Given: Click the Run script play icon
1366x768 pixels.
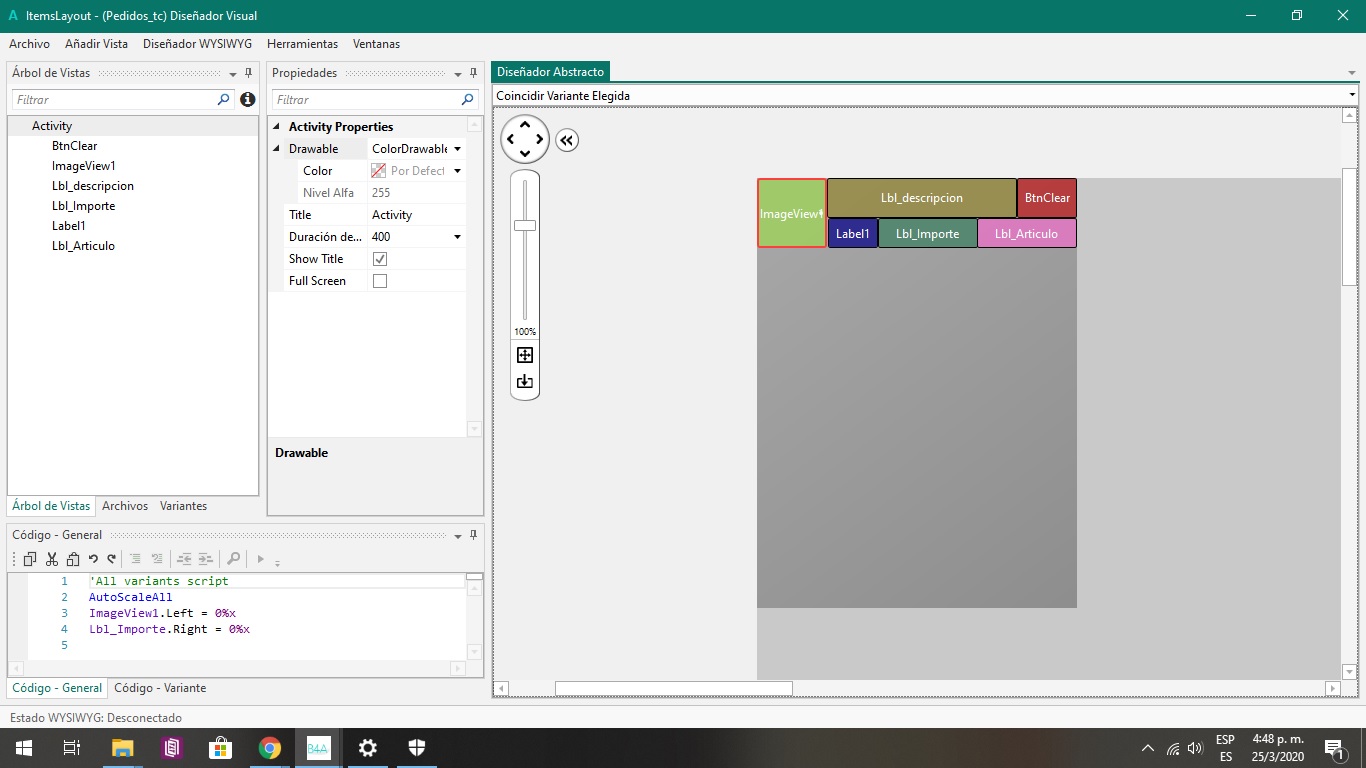Looking at the screenshot, I should point(260,559).
